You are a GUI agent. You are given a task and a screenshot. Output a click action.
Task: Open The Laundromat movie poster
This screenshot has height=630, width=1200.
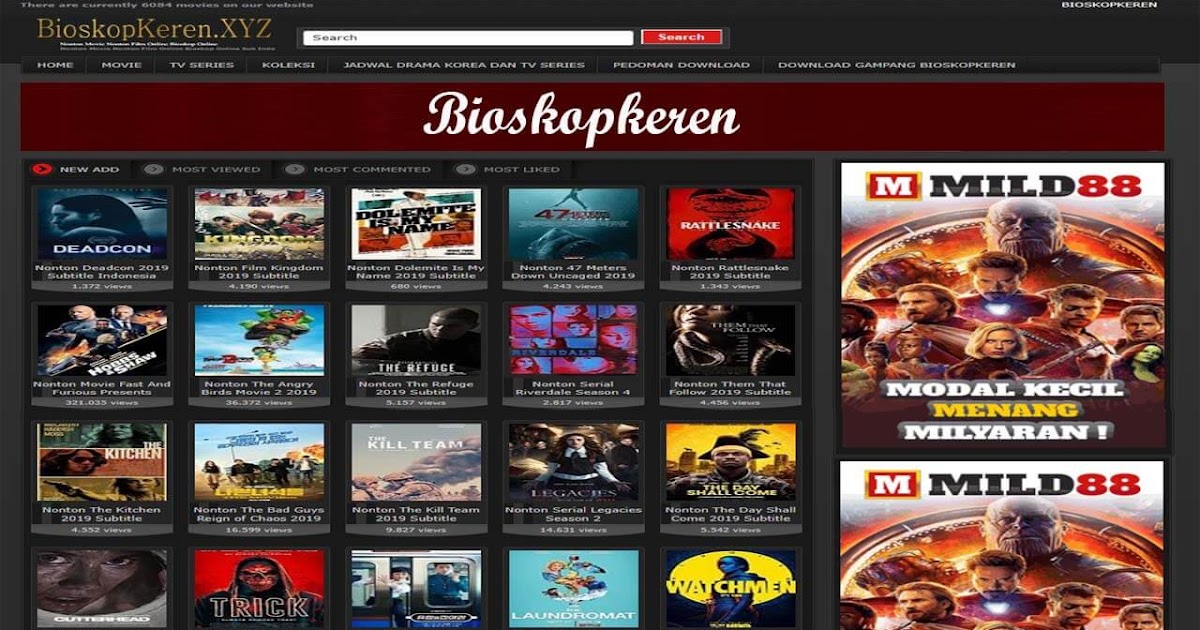[x=573, y=588]
